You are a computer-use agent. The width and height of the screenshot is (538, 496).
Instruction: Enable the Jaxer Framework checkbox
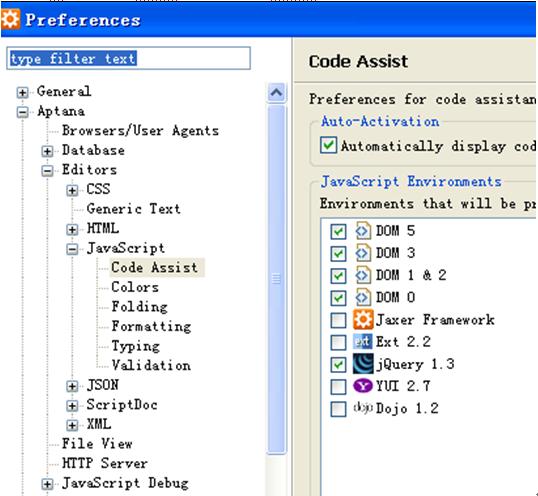[338, 320]
